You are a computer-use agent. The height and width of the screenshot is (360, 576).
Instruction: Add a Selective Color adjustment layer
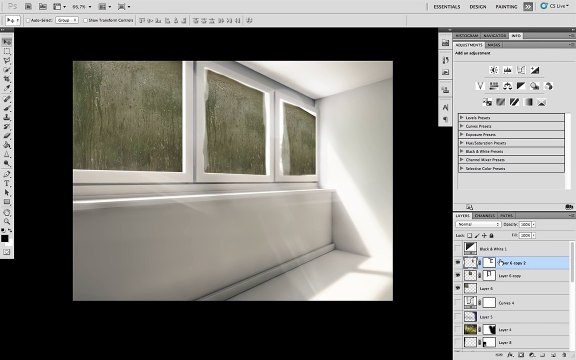pos(541,102)
